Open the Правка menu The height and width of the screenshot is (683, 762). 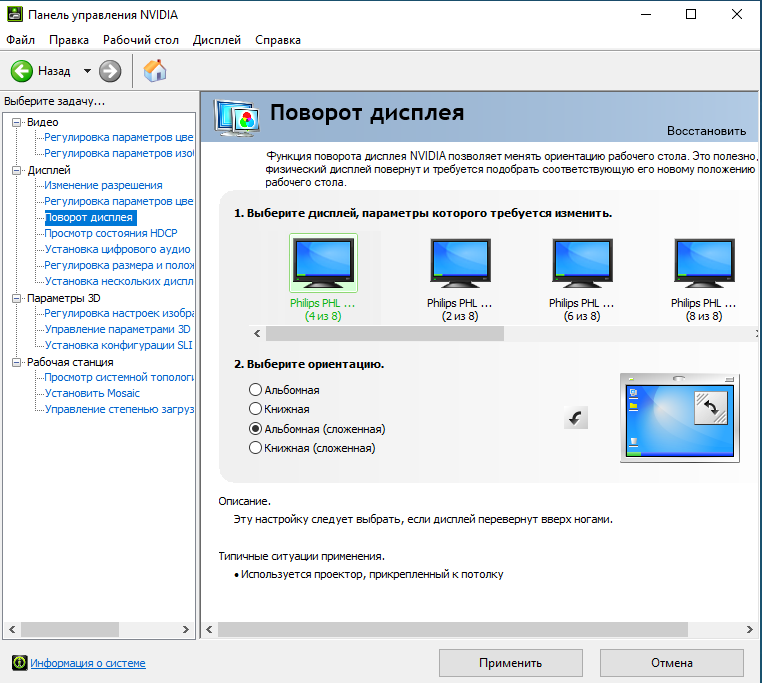coord(69,40)
